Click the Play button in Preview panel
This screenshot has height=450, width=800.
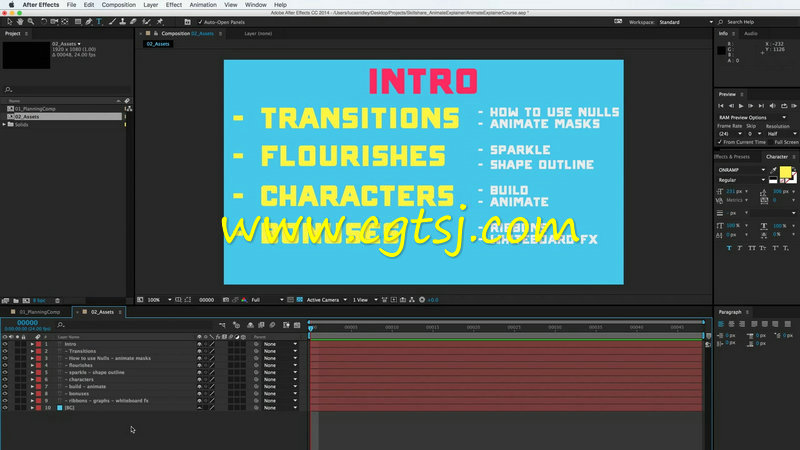(741, 106)
